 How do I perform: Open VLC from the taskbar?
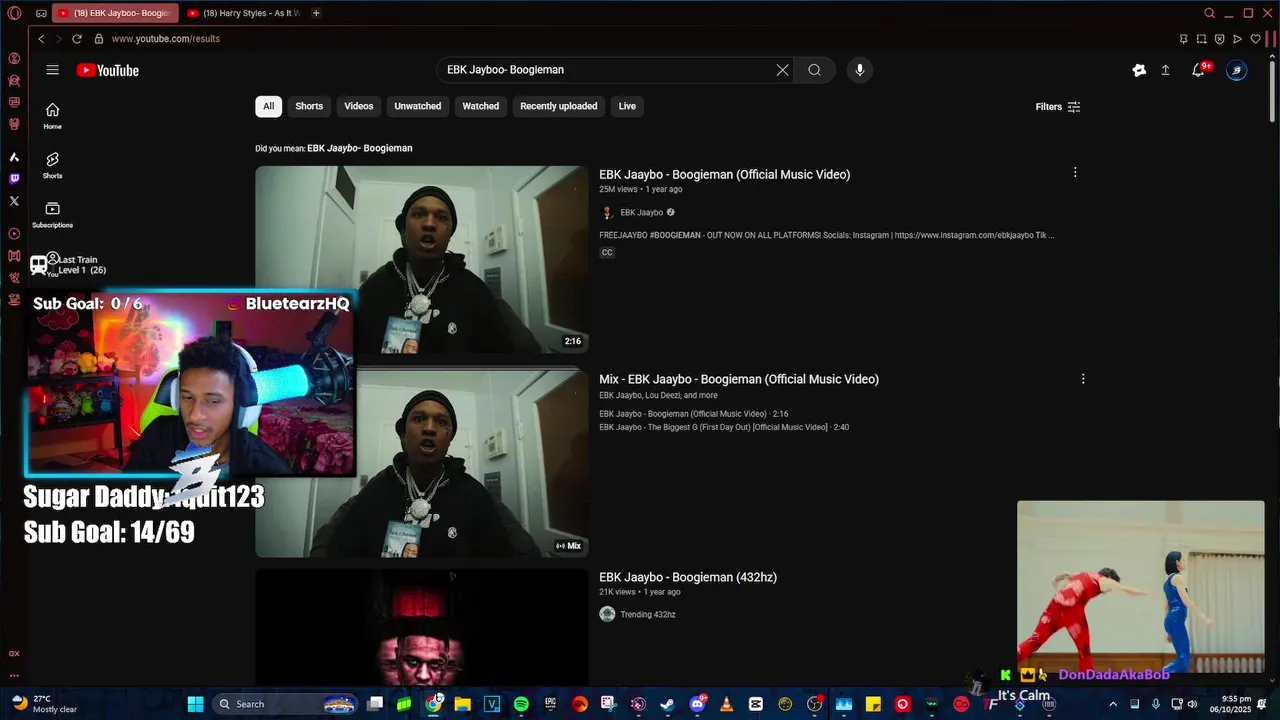[x=726, y=704]
